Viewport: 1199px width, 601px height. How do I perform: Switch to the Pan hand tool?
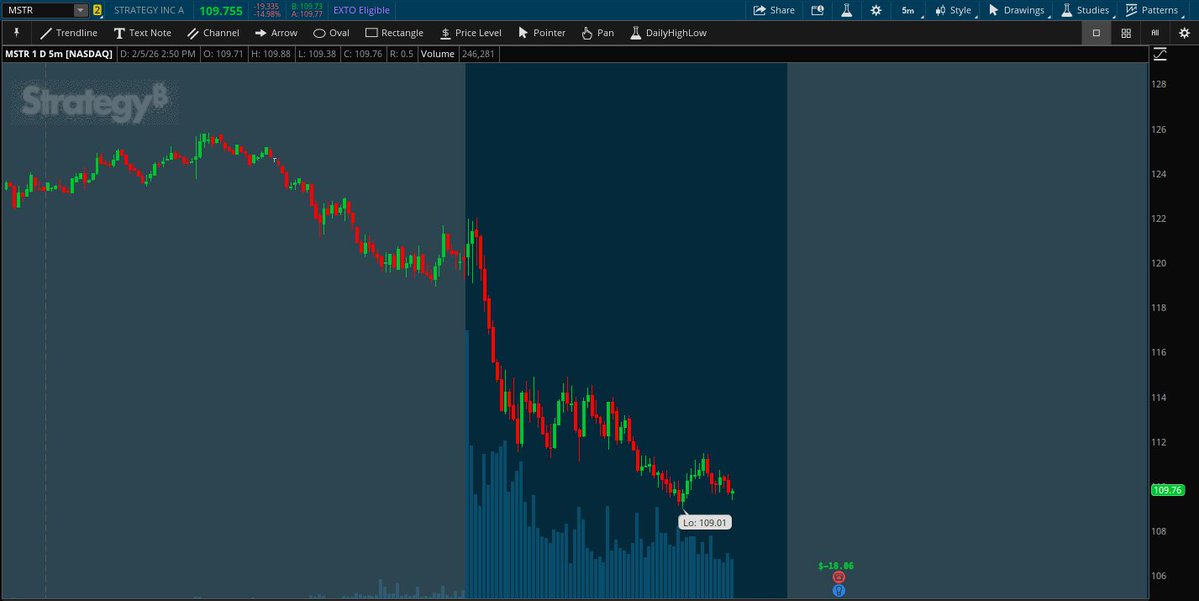597,32
